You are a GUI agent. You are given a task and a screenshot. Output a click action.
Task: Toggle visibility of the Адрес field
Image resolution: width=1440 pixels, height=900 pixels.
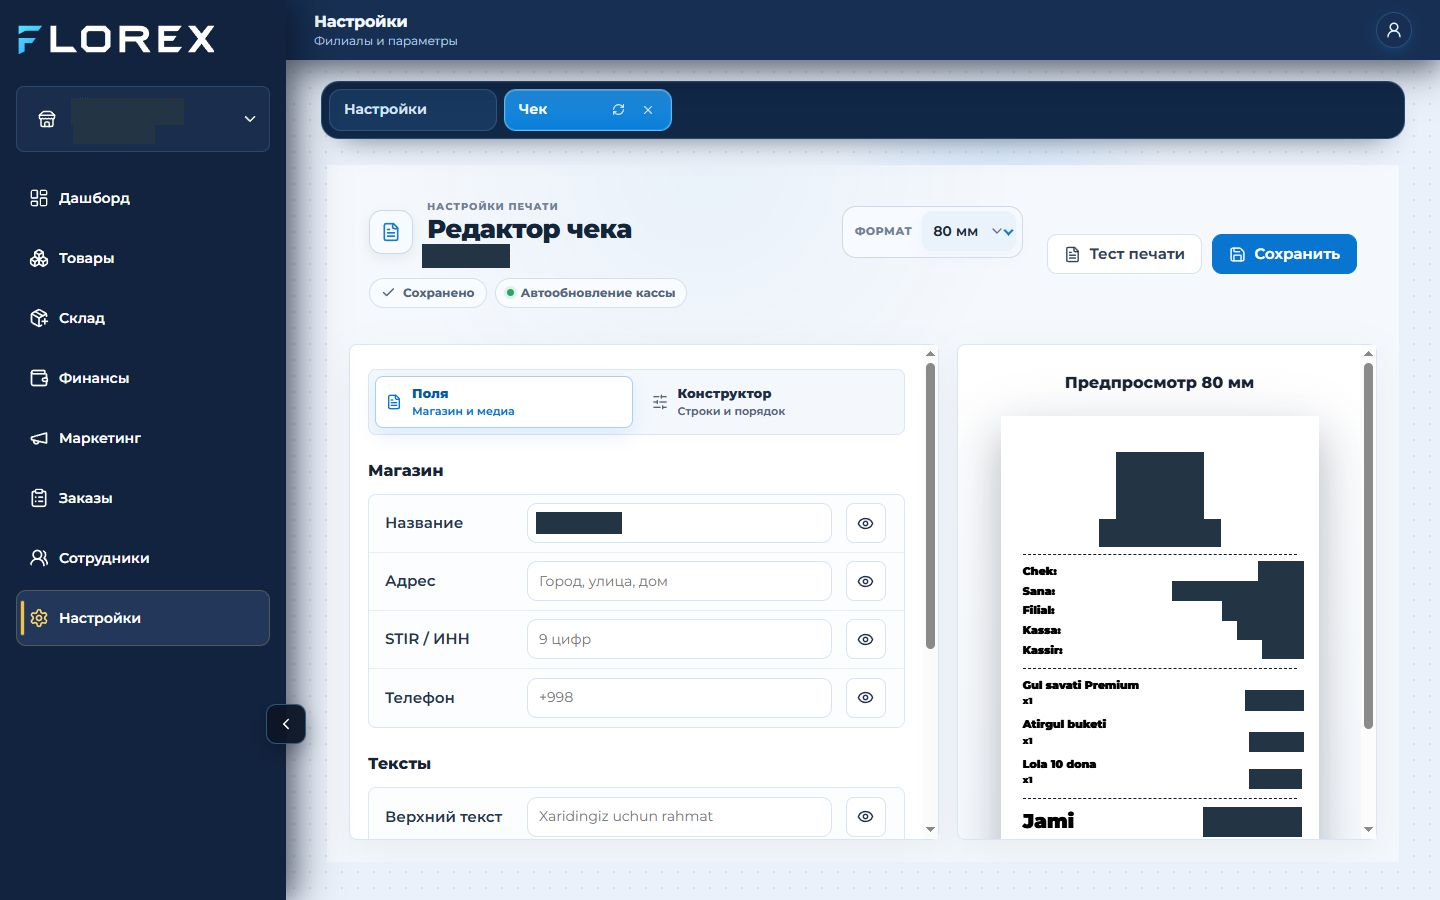tap(866, 581)
